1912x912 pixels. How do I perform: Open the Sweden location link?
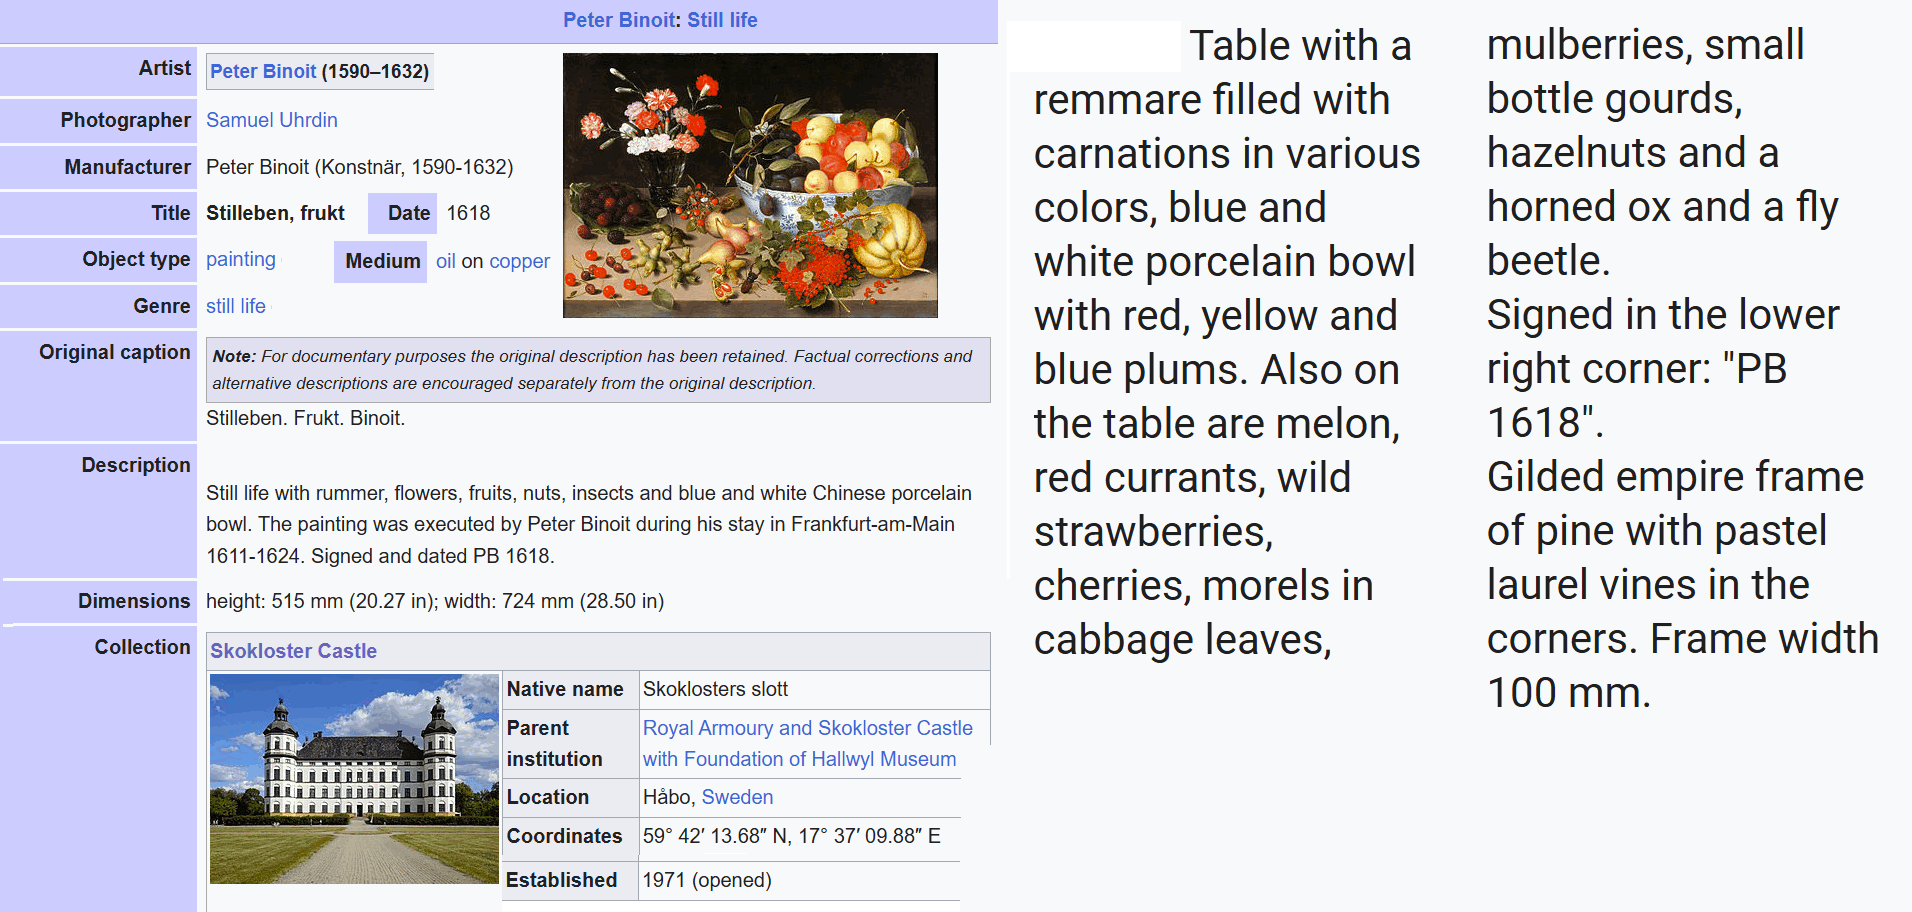tap(737, 797)
